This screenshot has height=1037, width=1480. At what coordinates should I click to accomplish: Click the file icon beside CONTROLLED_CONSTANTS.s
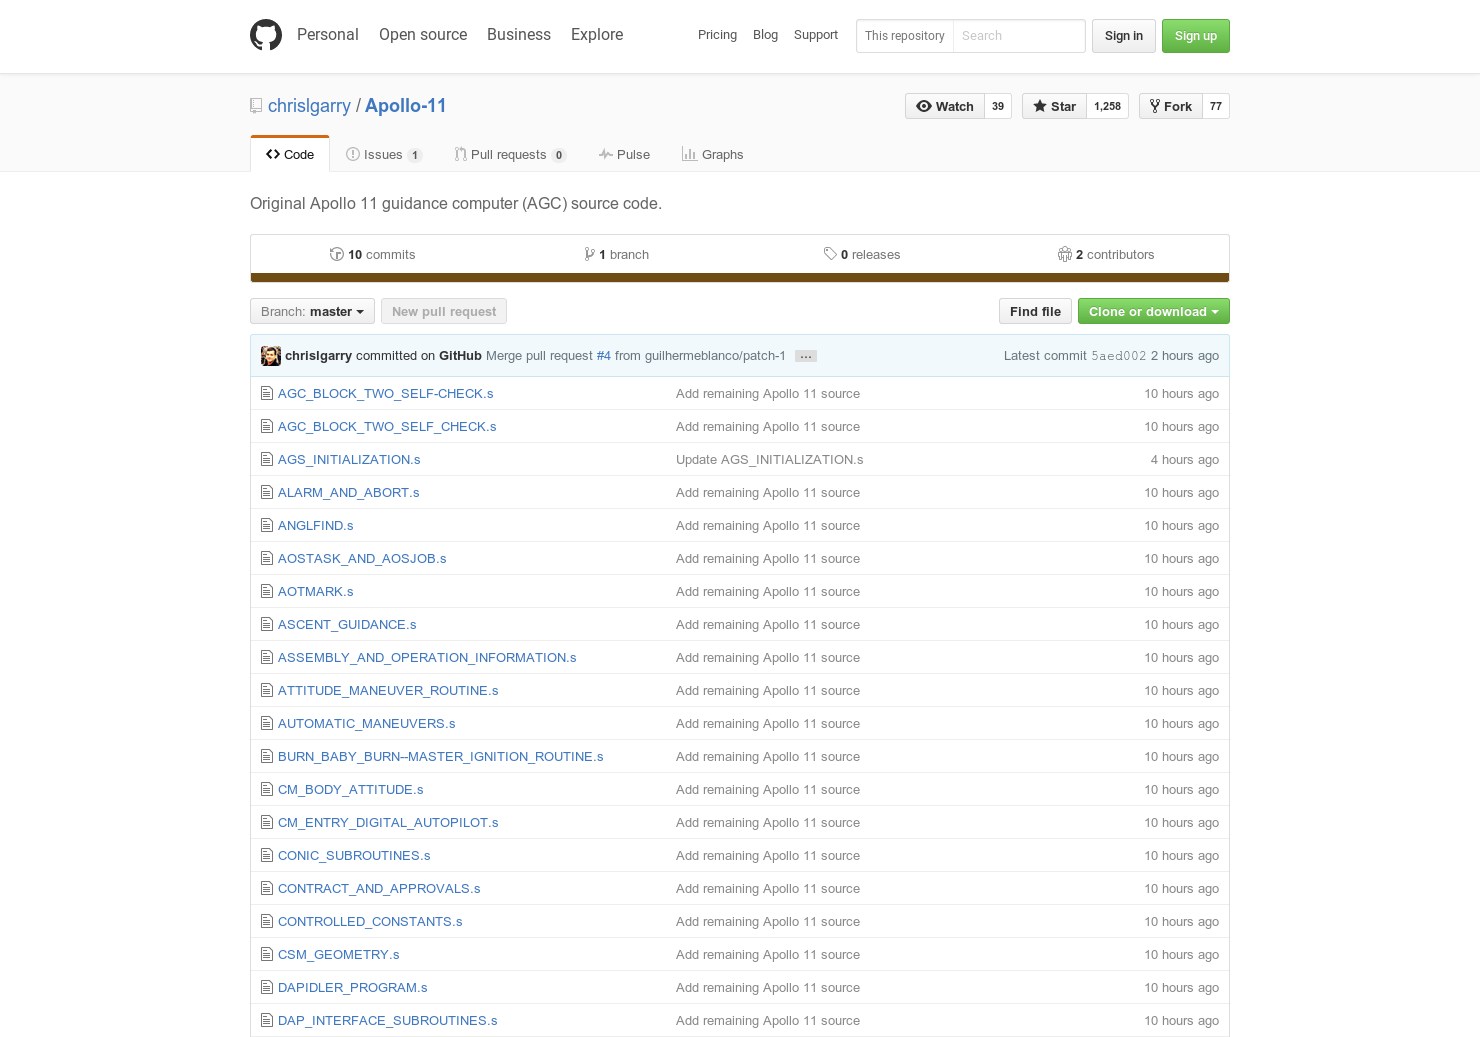[267, 922]
